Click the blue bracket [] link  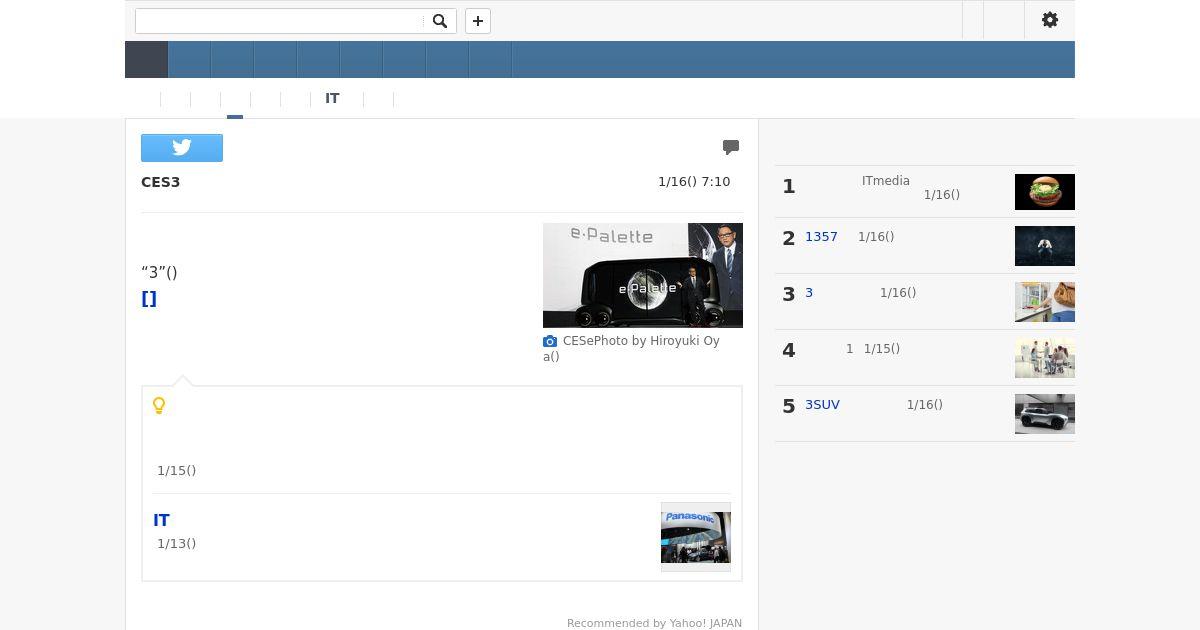coord(149,298)
